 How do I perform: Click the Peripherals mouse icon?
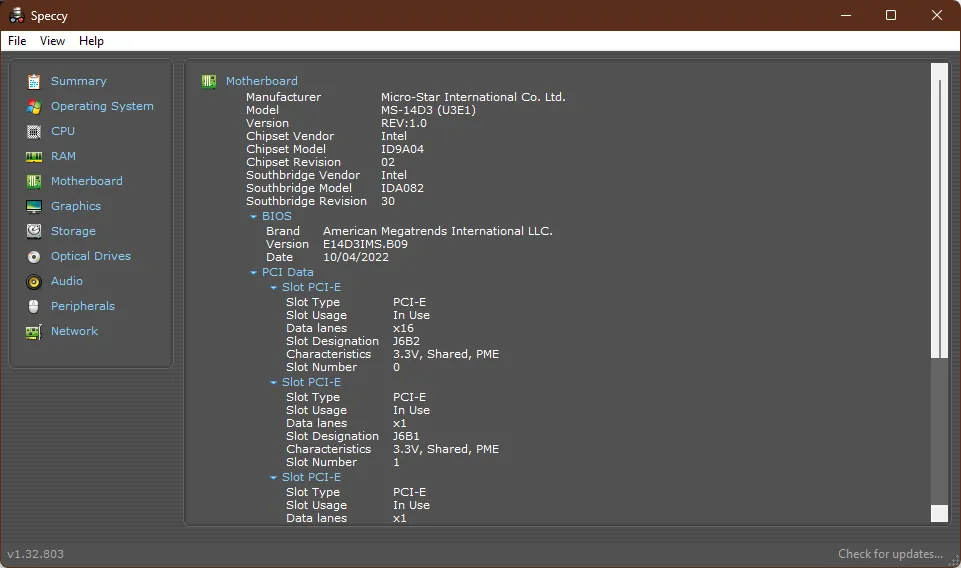pyautogui.click(x=34, y=306)
